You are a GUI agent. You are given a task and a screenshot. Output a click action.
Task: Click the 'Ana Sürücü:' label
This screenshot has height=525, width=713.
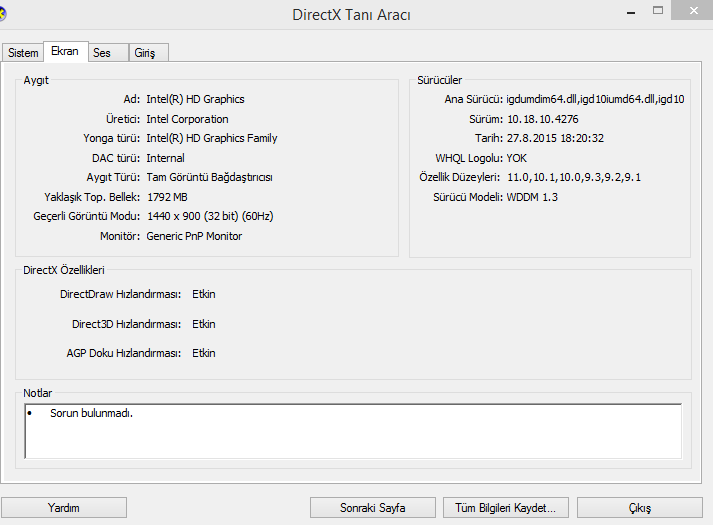(x=473, y=99)
